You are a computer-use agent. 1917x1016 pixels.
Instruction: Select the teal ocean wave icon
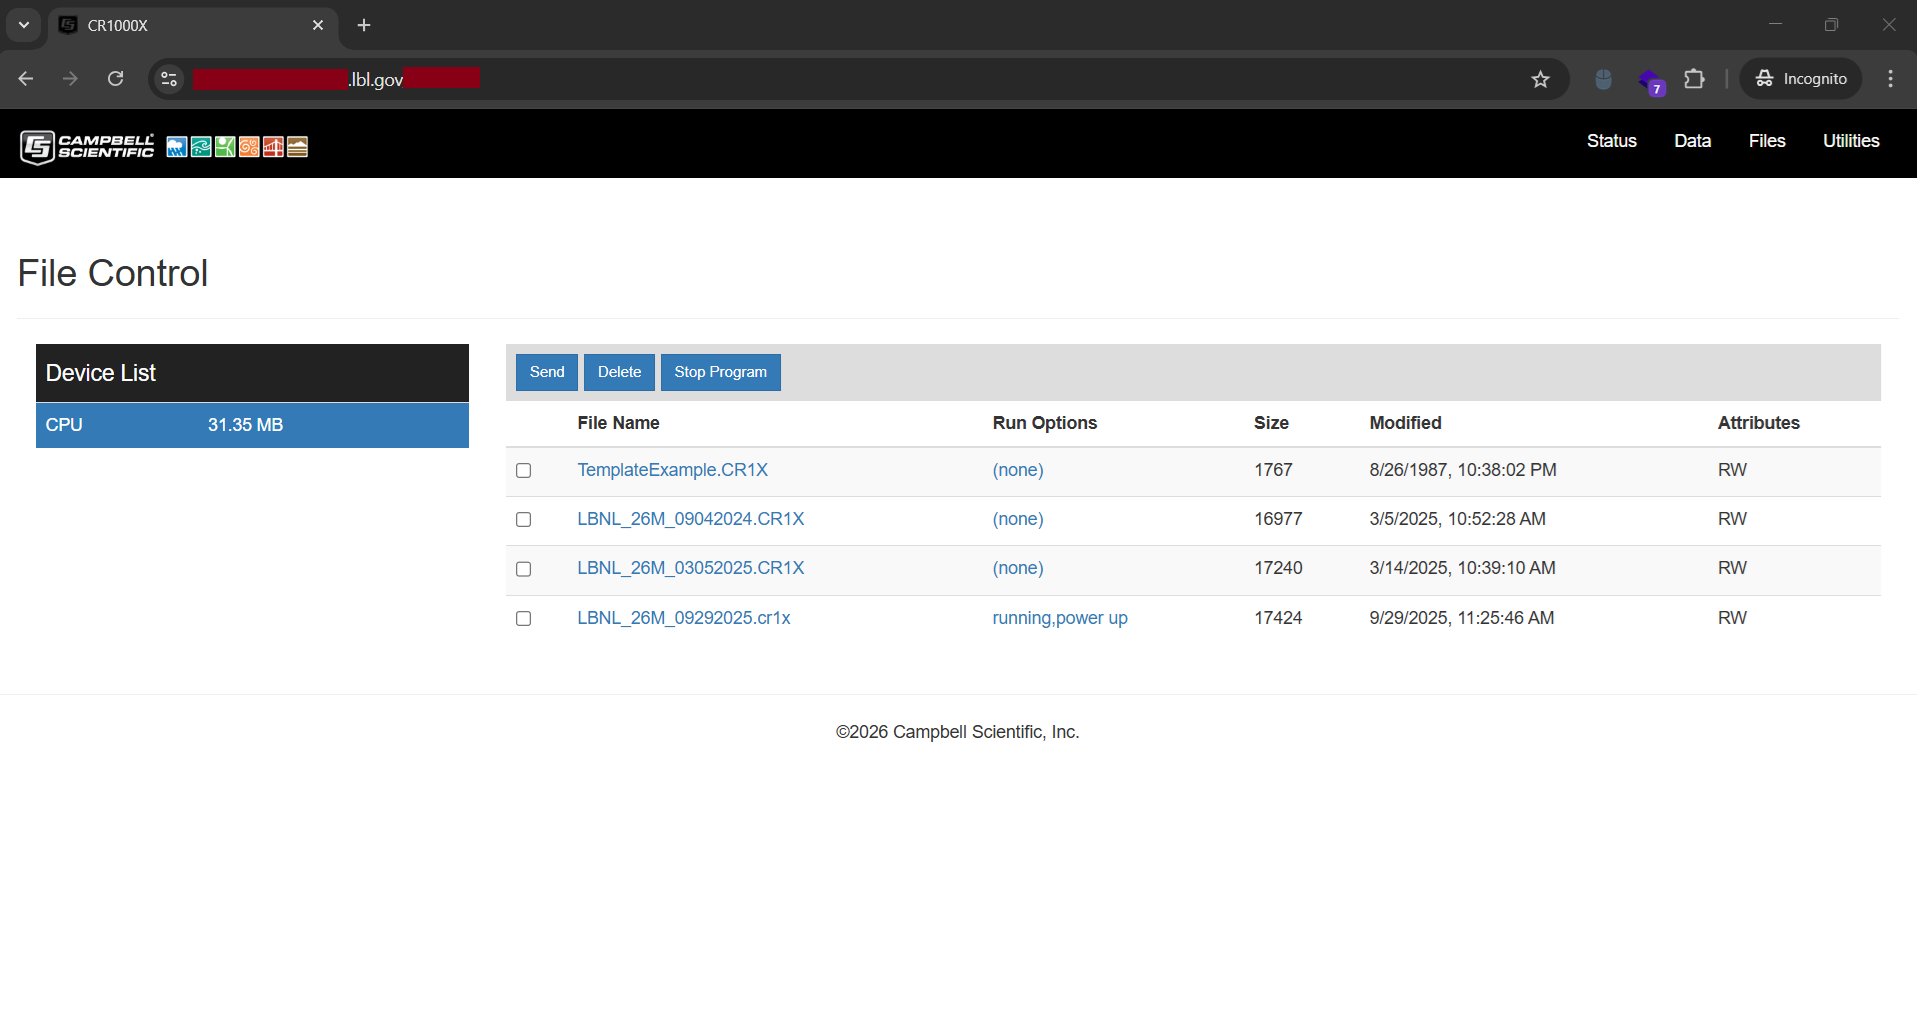tap(201, 146)
